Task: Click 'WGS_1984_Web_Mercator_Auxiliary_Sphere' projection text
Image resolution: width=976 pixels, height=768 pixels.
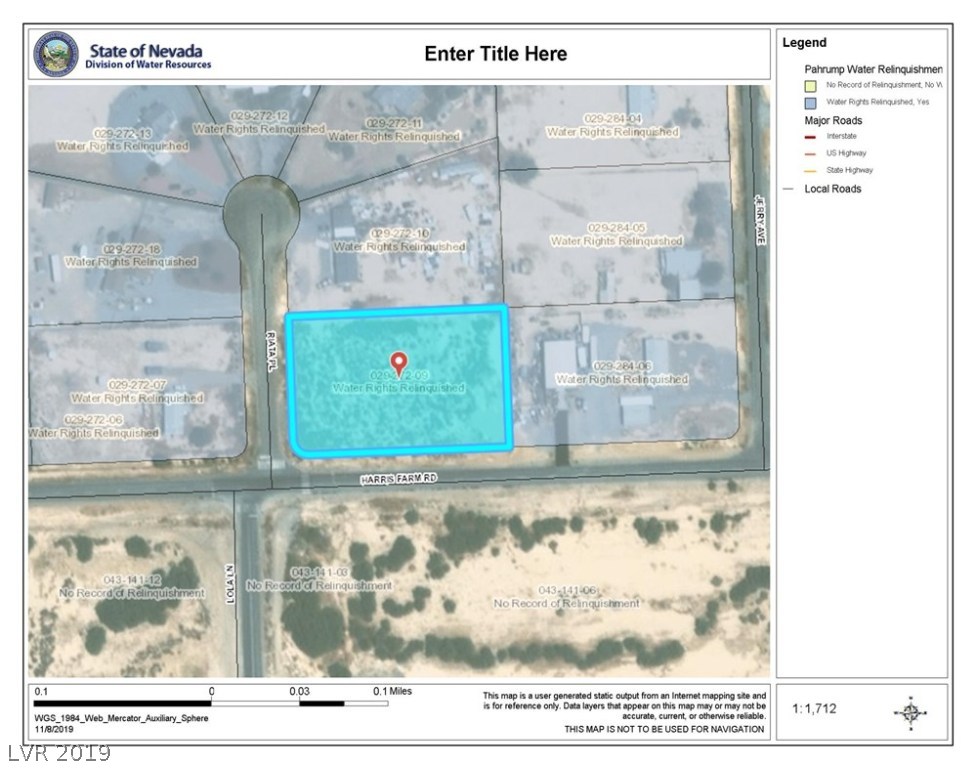Action: pyautogui.click(x=121, y=718)
